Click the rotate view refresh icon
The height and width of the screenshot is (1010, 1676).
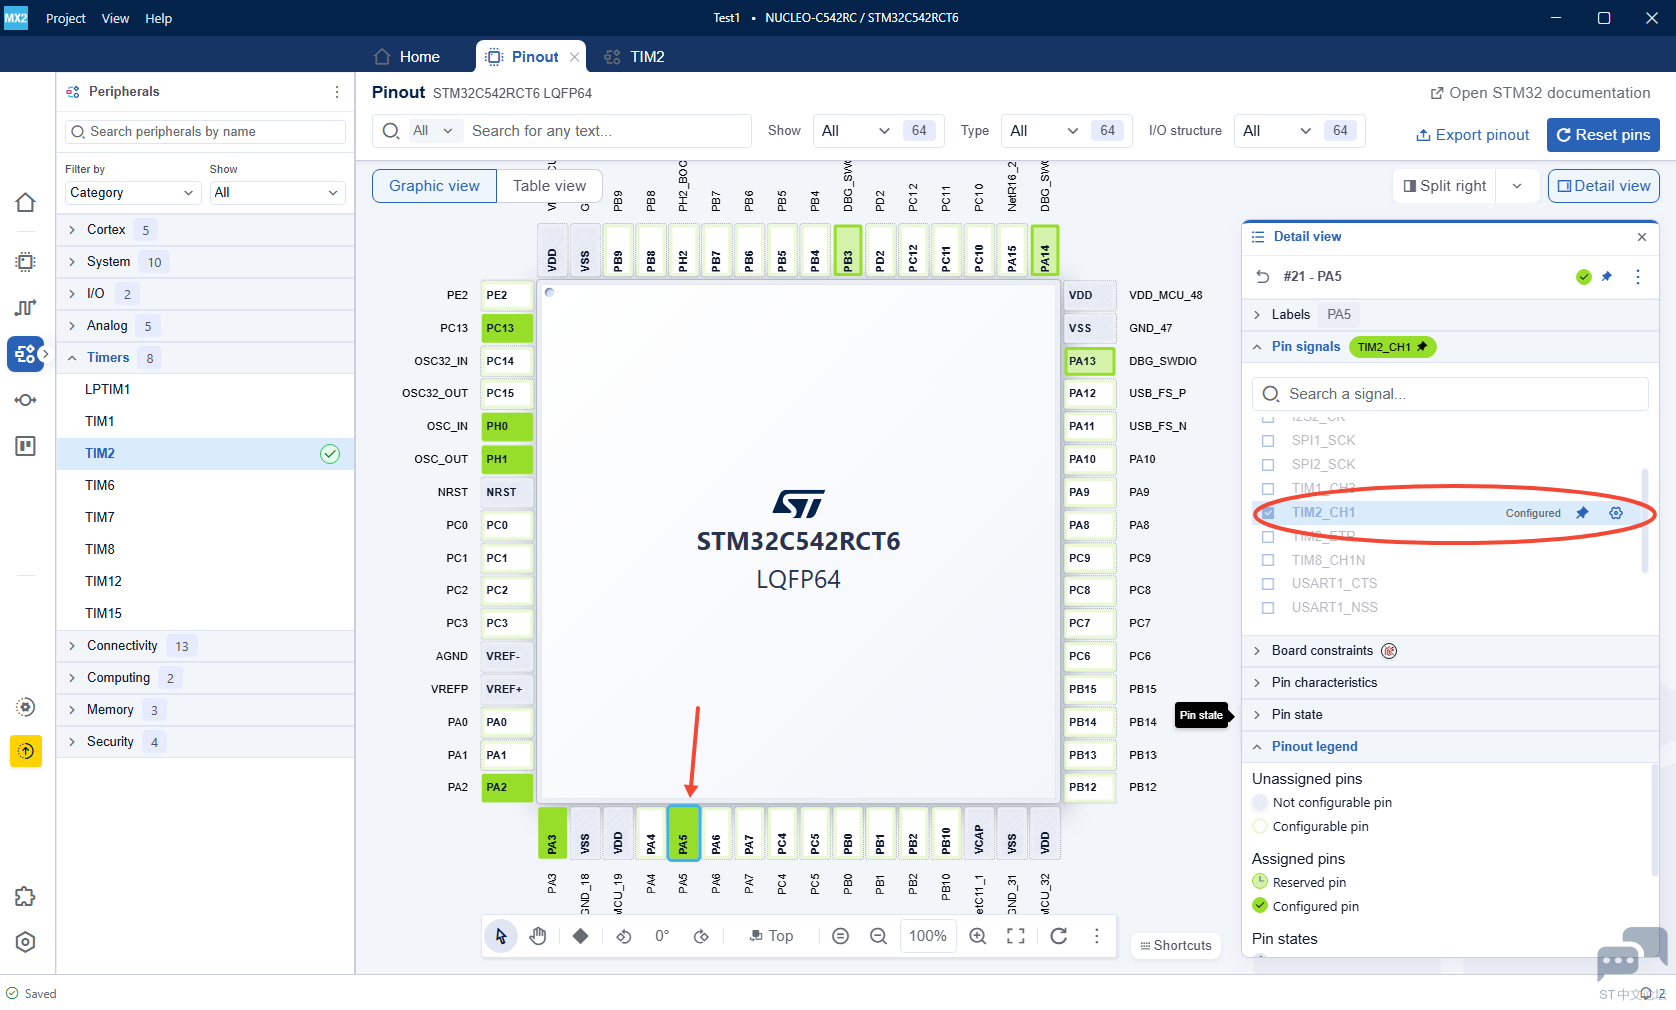(x=1059, y=936)
